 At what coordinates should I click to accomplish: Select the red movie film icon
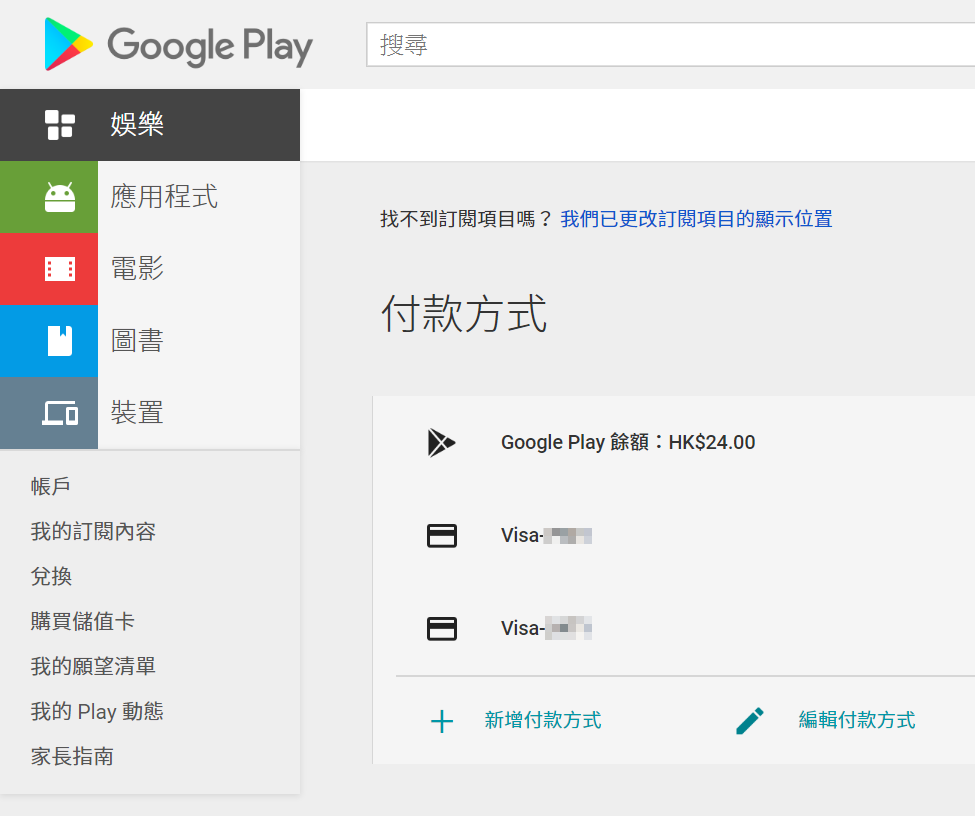(60, 269)
